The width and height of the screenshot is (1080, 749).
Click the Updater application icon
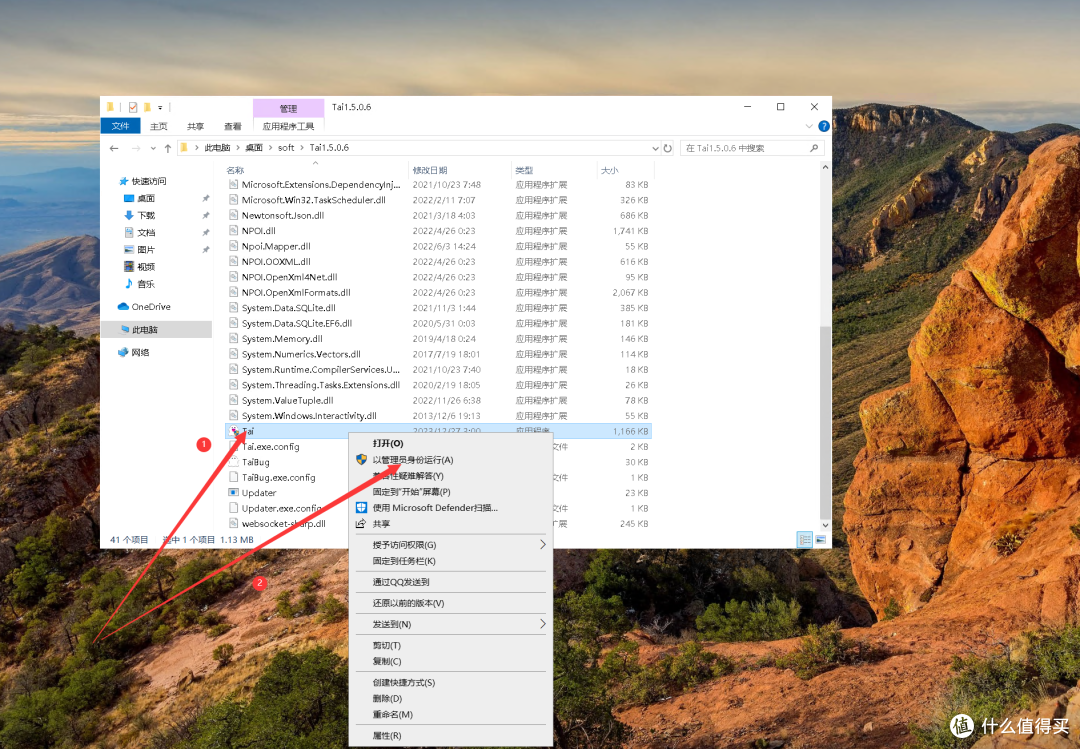click(x=233, y=493)
